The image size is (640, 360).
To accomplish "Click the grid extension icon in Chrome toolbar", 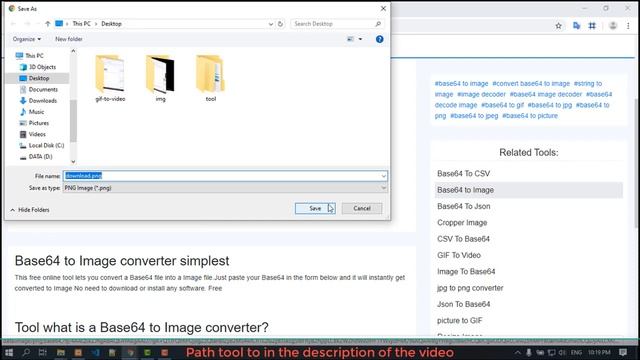I will pyautogui.click(x=592, y=26).
